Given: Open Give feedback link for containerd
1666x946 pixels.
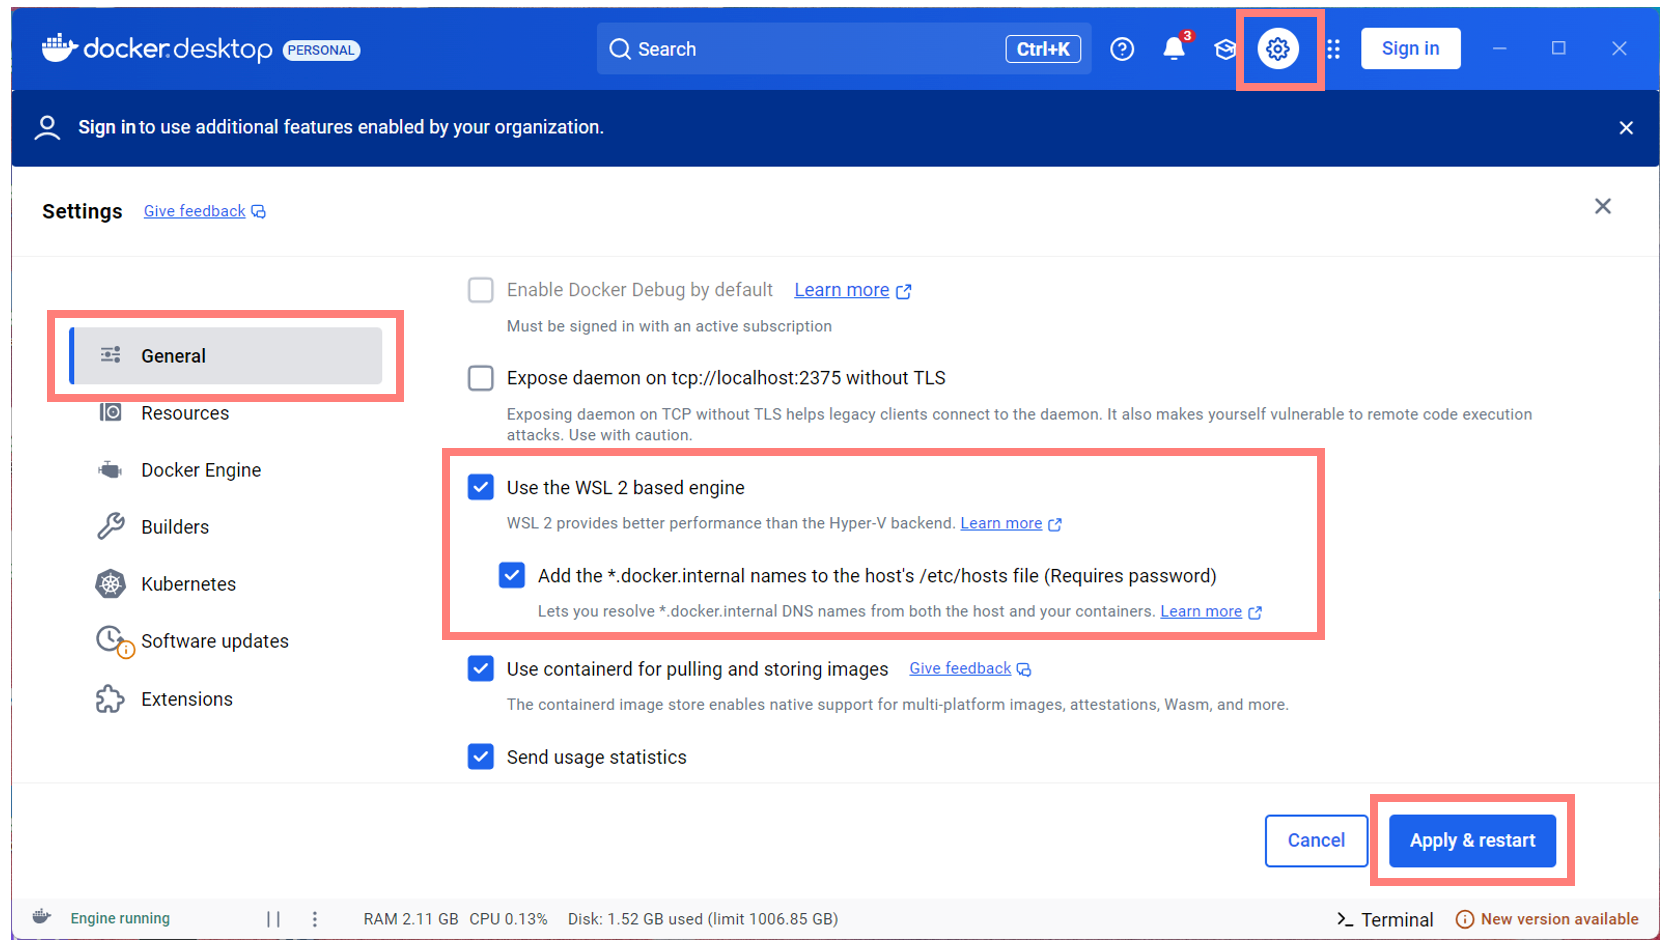Looking at the screenshot, I should (x=960, y=668).
